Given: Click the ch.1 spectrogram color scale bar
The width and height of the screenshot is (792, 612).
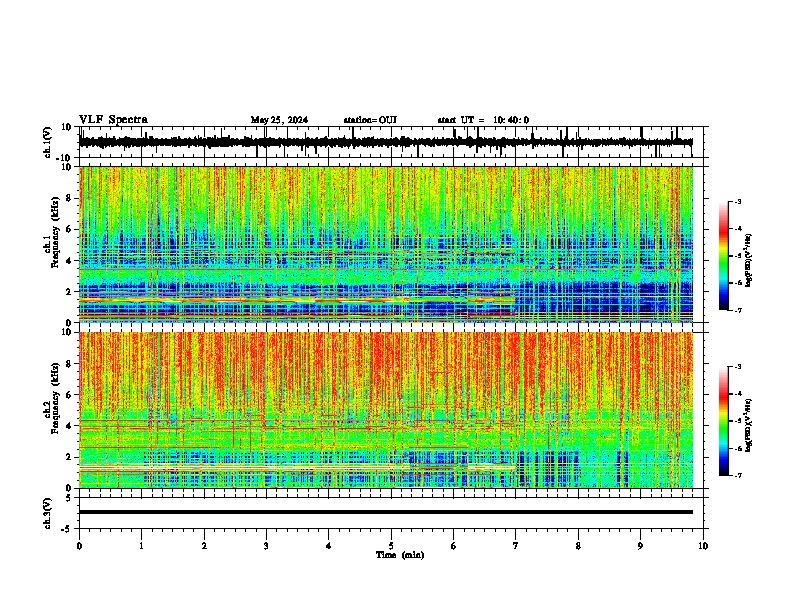Looking at the screenshot, I should tap(724, 256).
